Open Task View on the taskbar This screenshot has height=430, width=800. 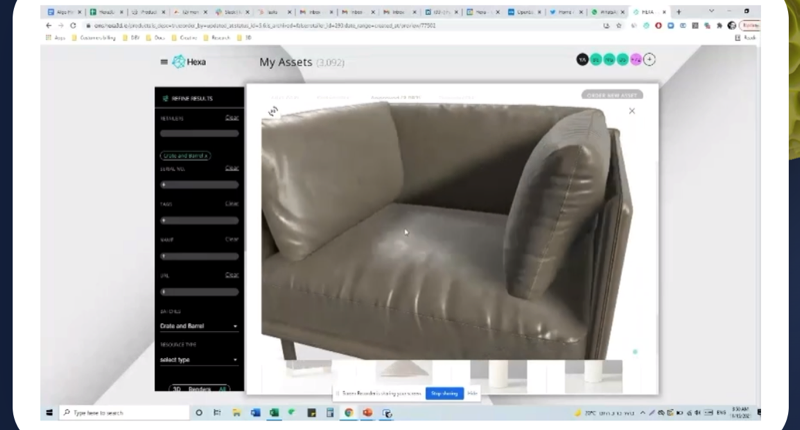click(x=217, y=413)
